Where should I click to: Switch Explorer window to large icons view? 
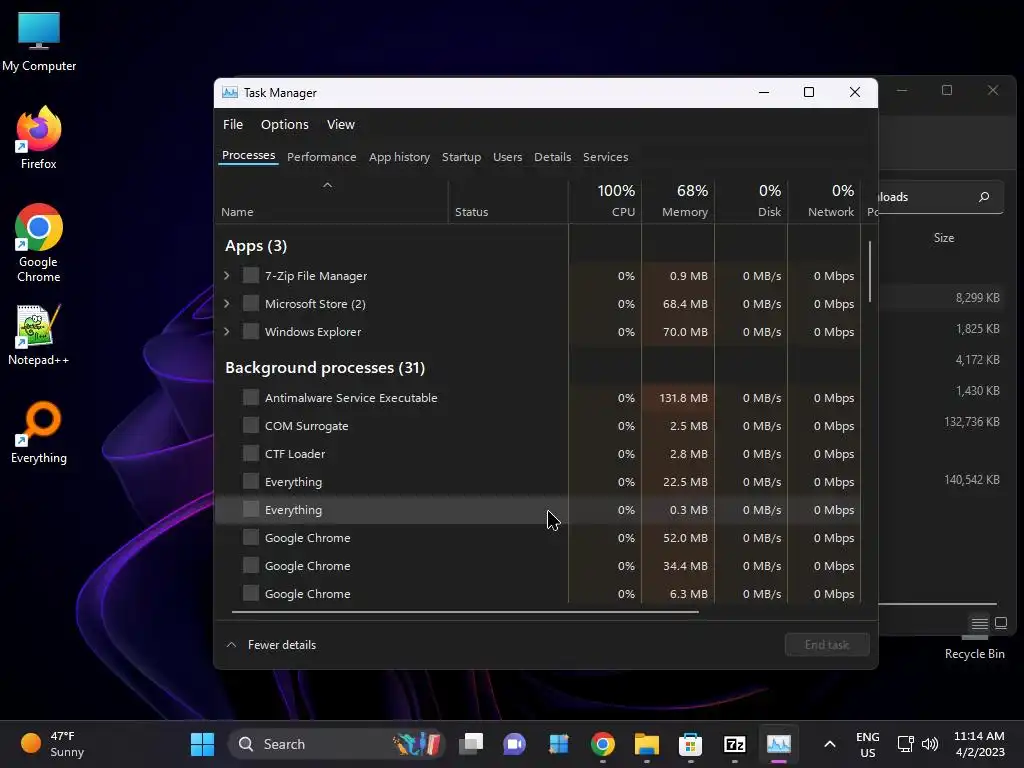click(x=1001, y=623)
